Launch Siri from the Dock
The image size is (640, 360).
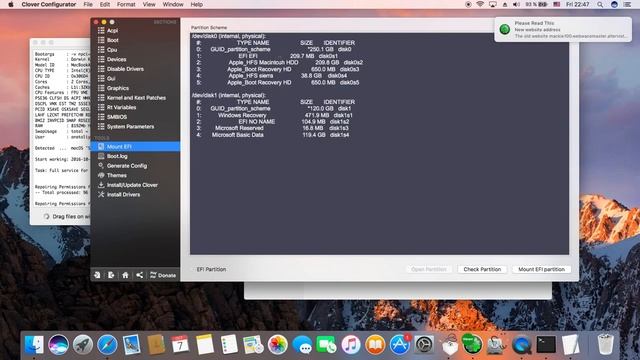tap(58, 345)
